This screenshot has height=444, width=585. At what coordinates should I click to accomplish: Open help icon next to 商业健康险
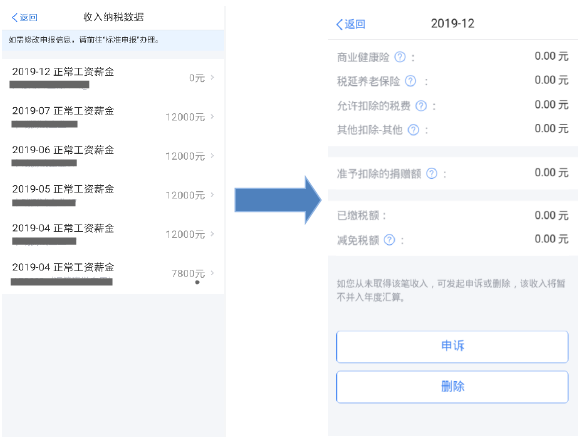click(400, 57)
